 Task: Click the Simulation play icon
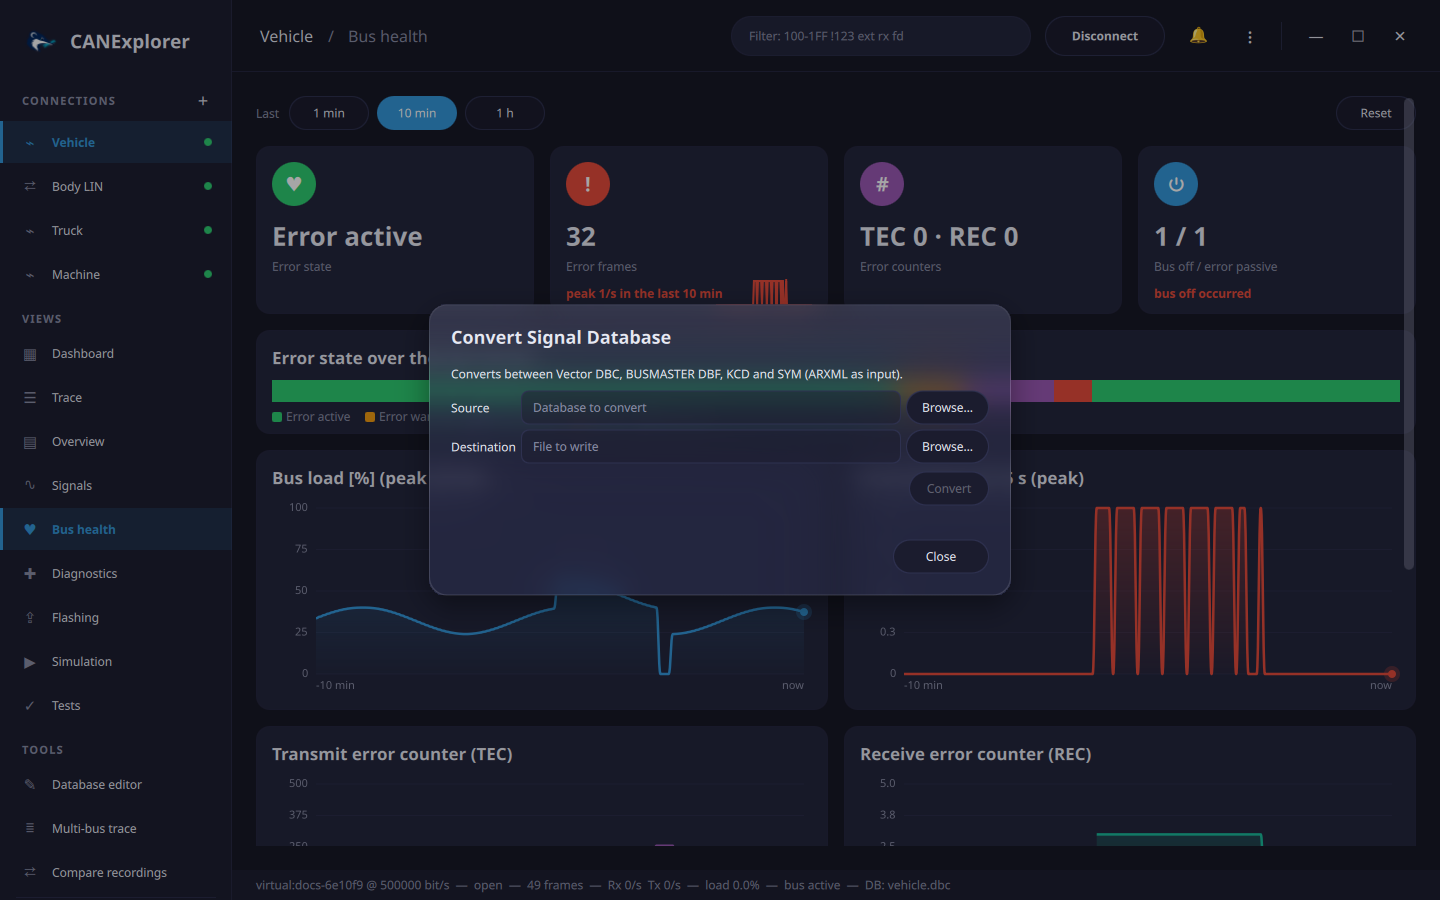(30, 662)
